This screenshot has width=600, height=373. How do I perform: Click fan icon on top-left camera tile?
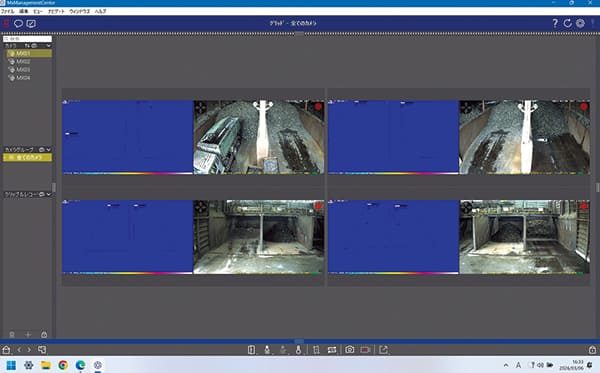click(x=201, y=108)
